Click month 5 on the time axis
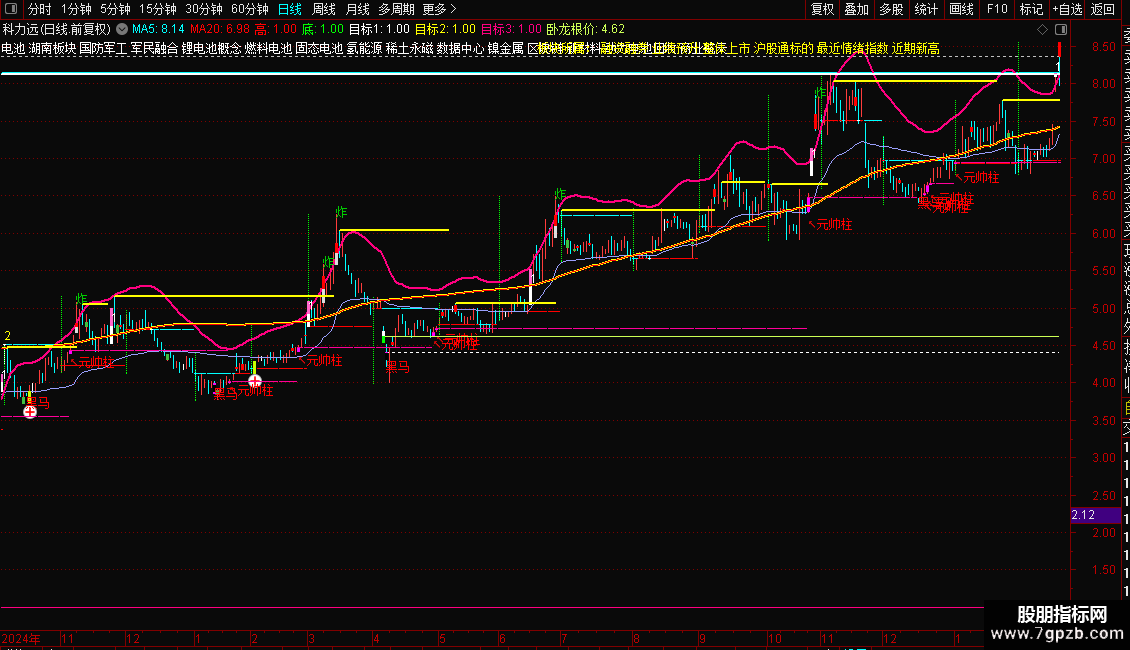The height and width of the screenshot is (650, 1130). 442,638
